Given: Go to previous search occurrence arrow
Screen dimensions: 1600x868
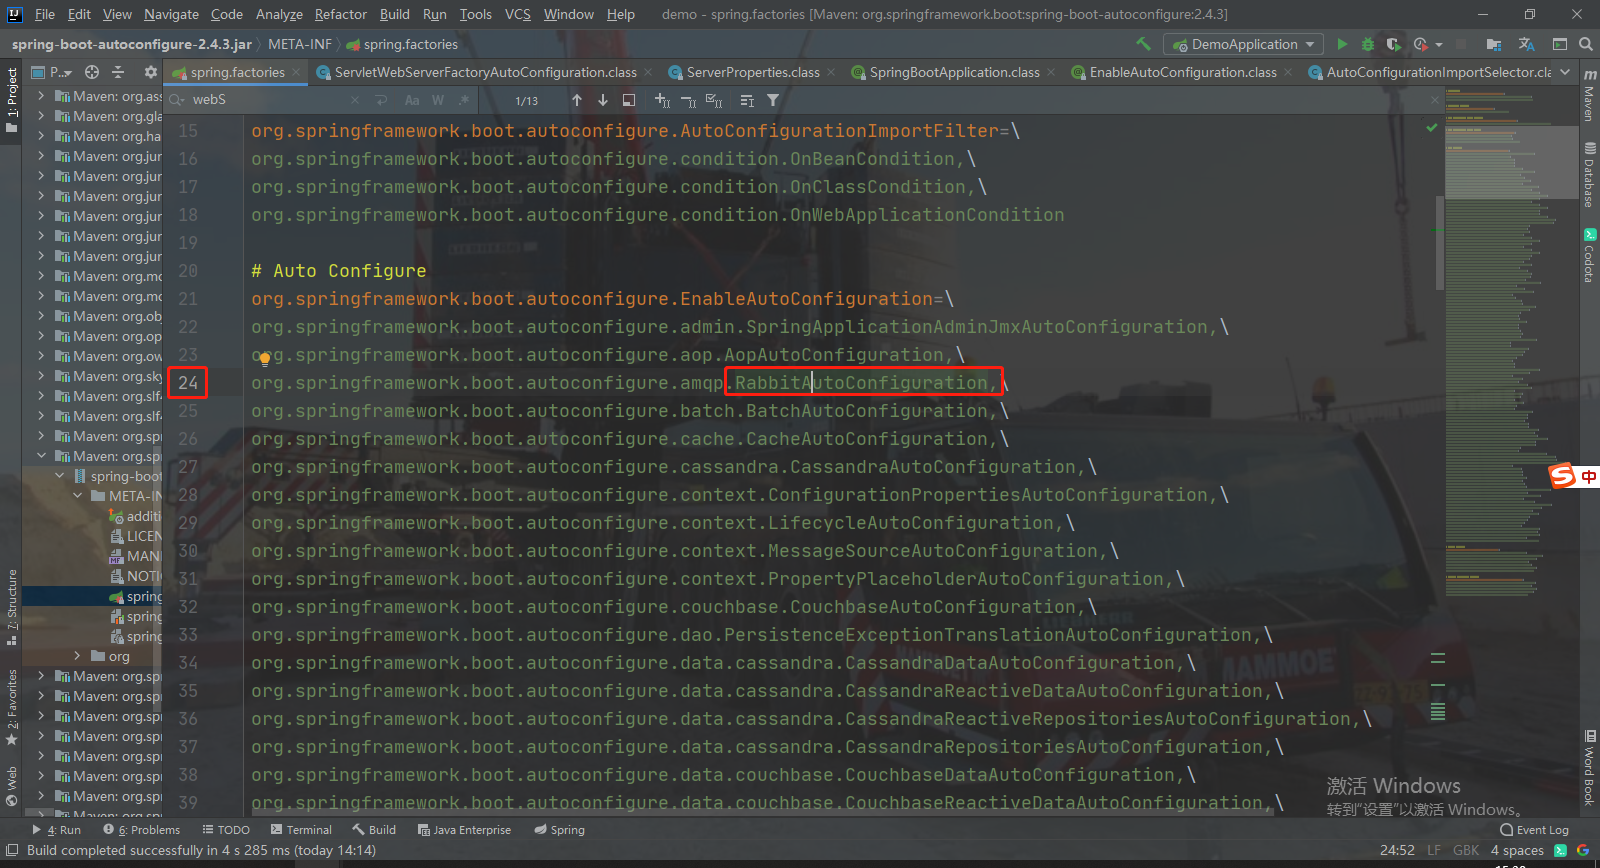Looking at the screenshot, I should pyautogui.click(x=577, y=100).
